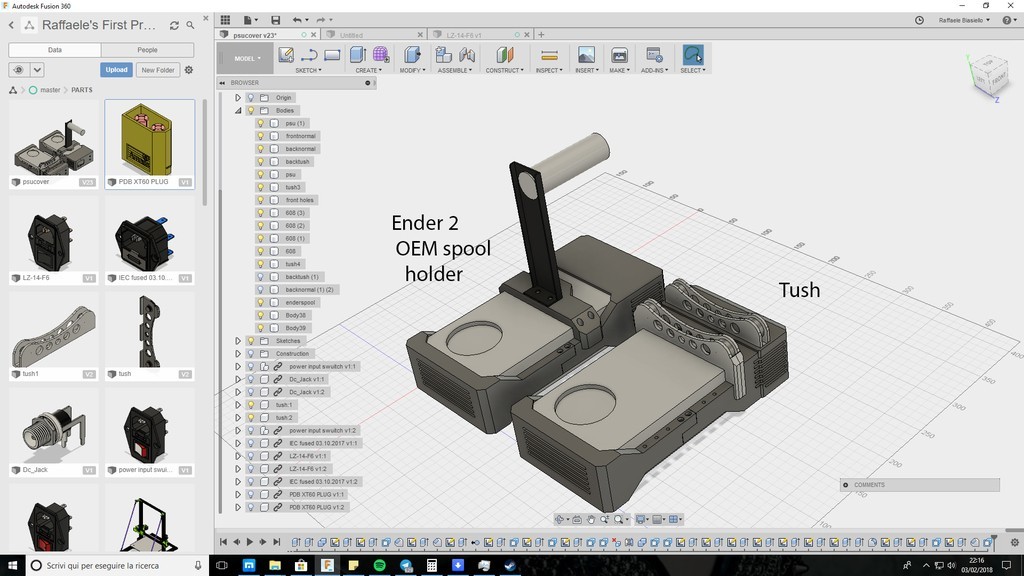Select the Joint icon in Assemble
This screenshot has height=576, width=1024.
tap(467, 55)
